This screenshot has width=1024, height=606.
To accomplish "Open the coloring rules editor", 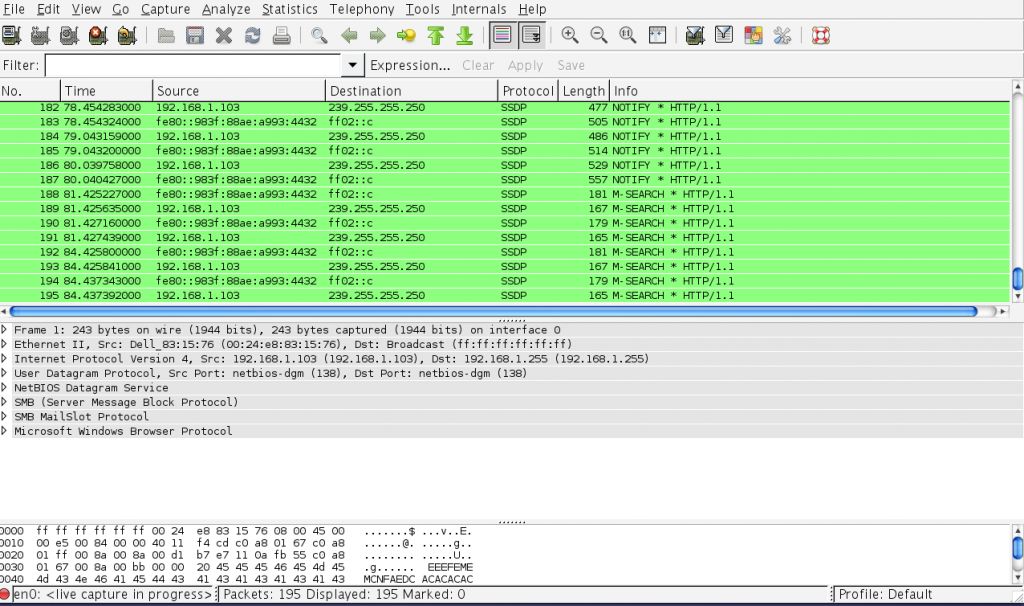I will tap(753, 35).
